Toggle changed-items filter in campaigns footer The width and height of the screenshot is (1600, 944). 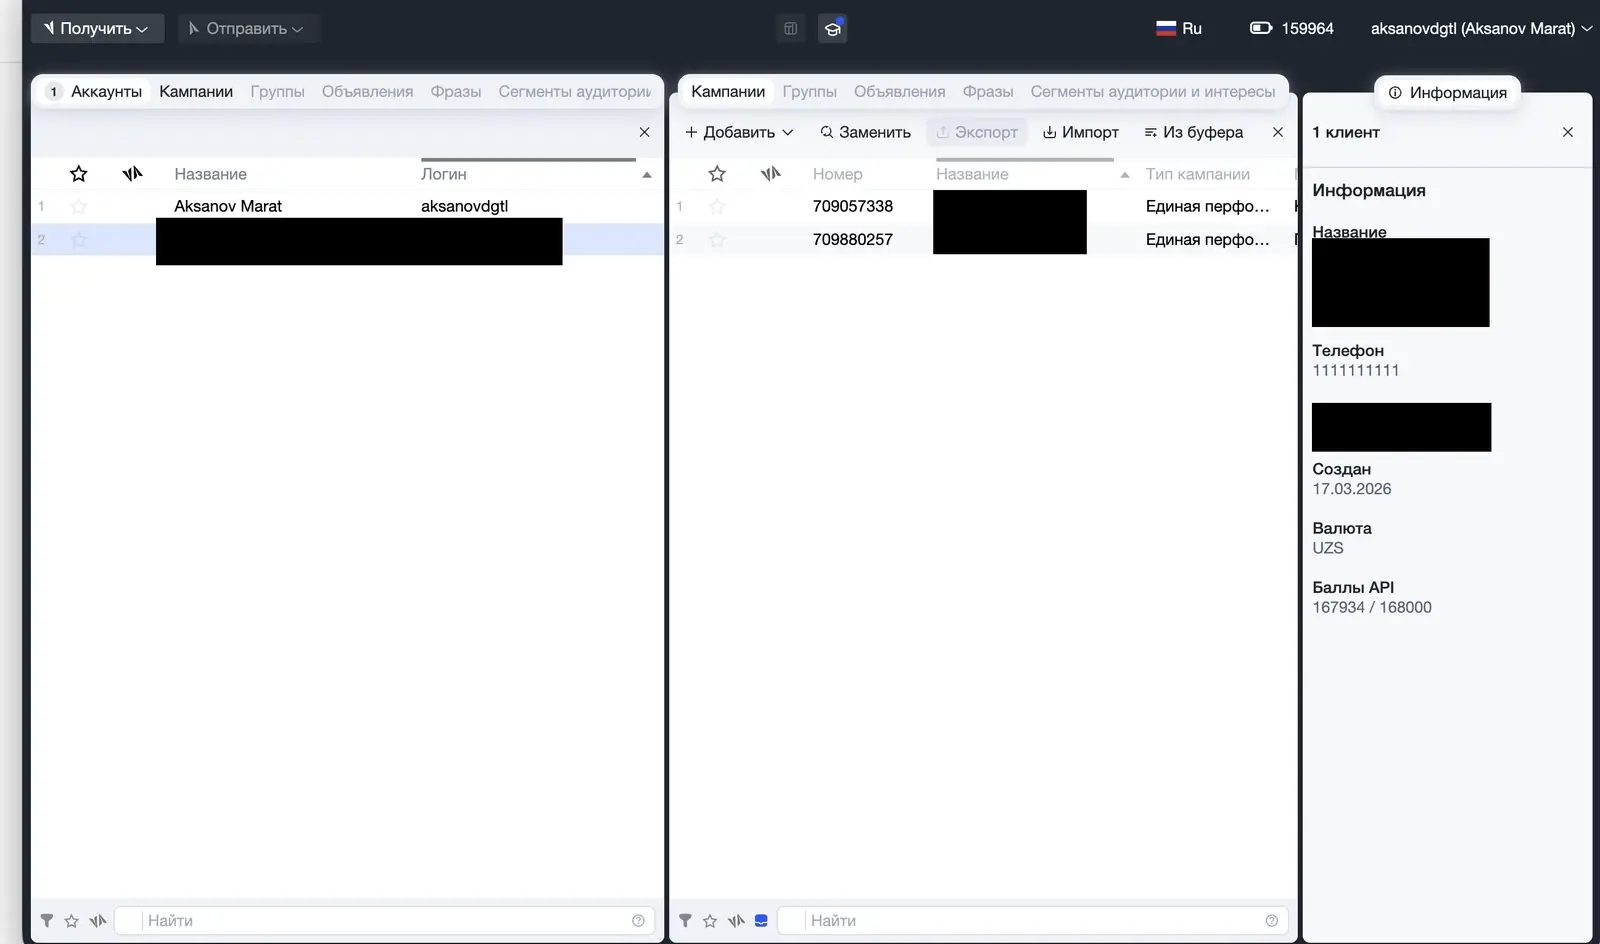coord(736,920)
